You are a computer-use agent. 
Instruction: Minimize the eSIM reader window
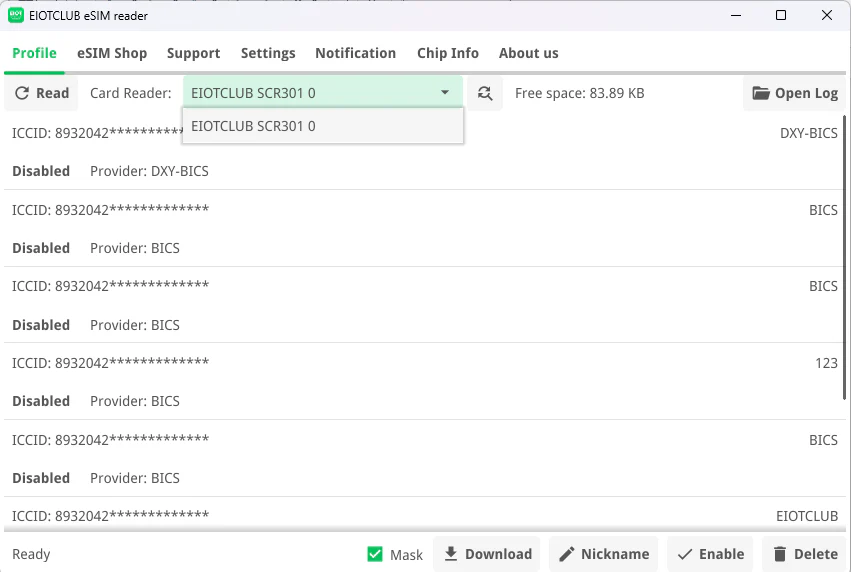pyautogui.click(x=736, y=15)
